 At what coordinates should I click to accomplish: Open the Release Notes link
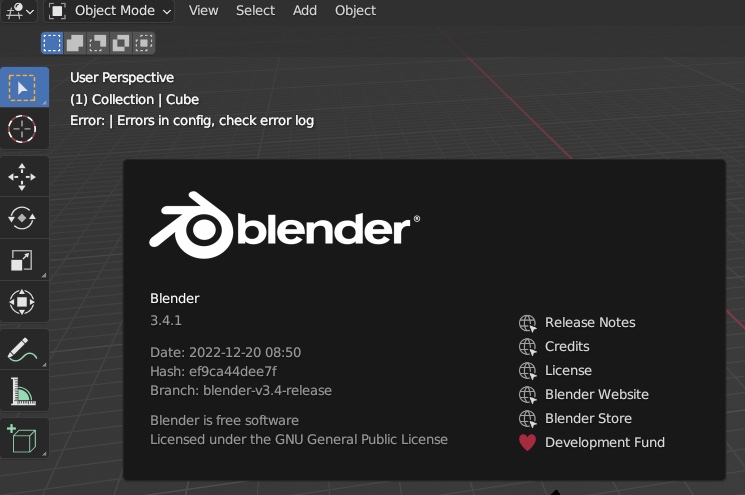589,322
